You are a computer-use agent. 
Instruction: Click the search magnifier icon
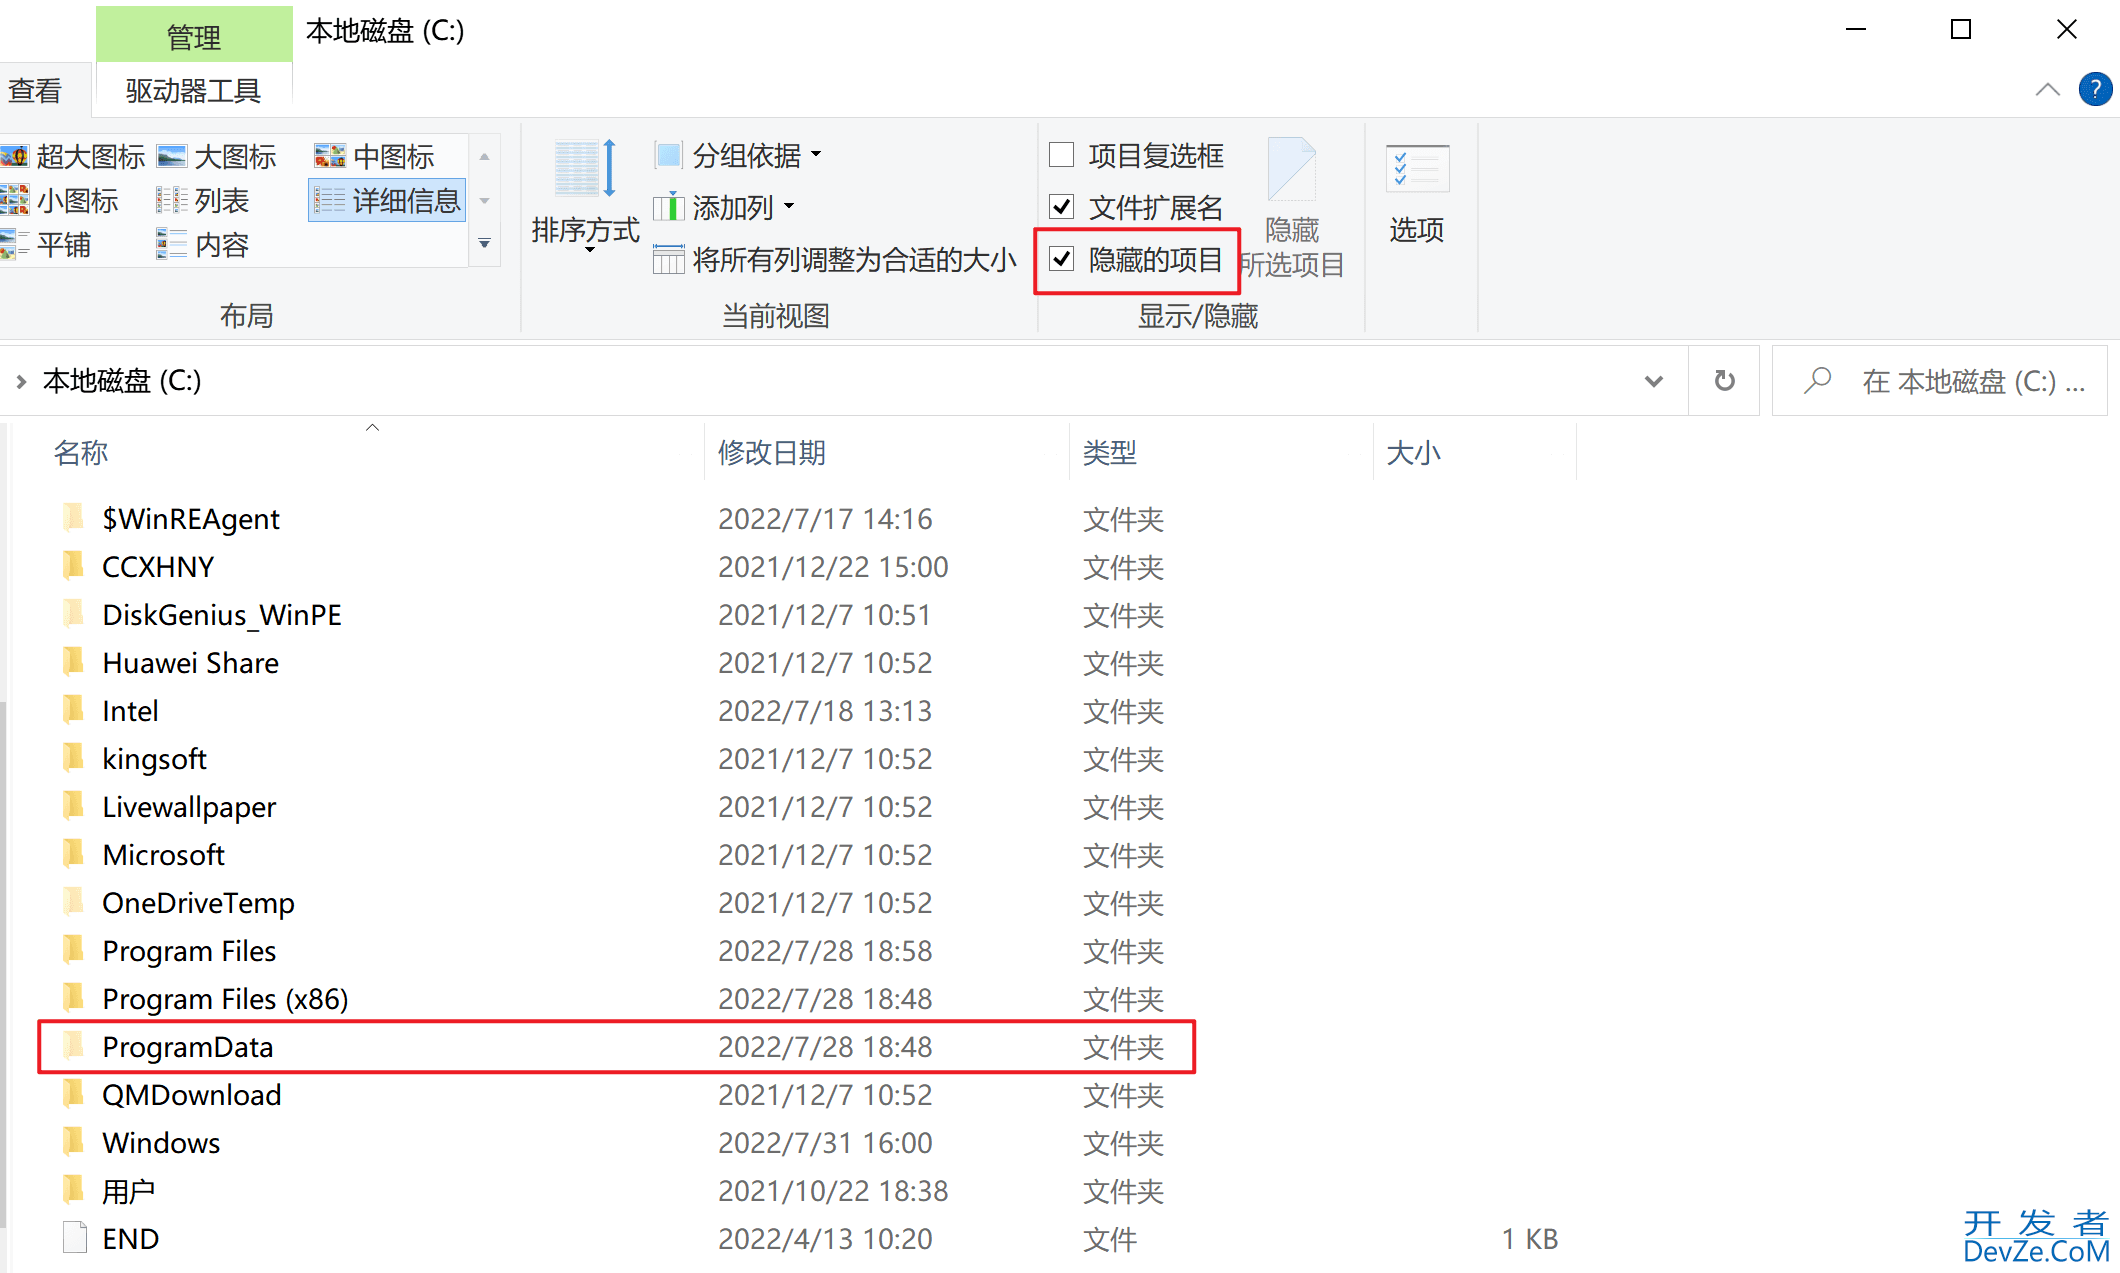tap(1817, 381)
